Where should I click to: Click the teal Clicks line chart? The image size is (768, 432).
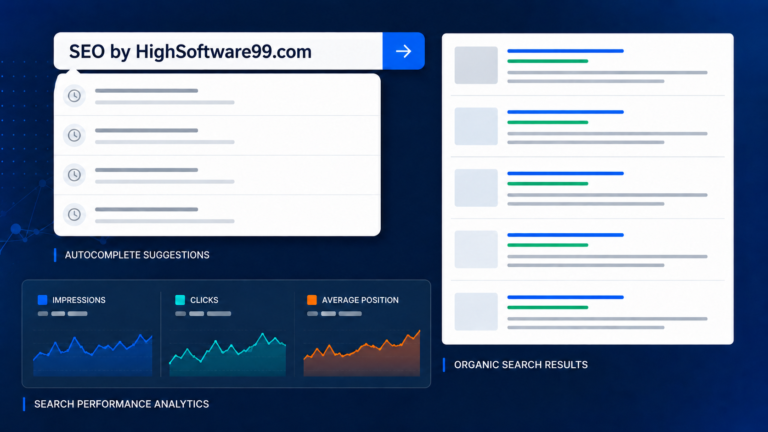coord(228,355)
